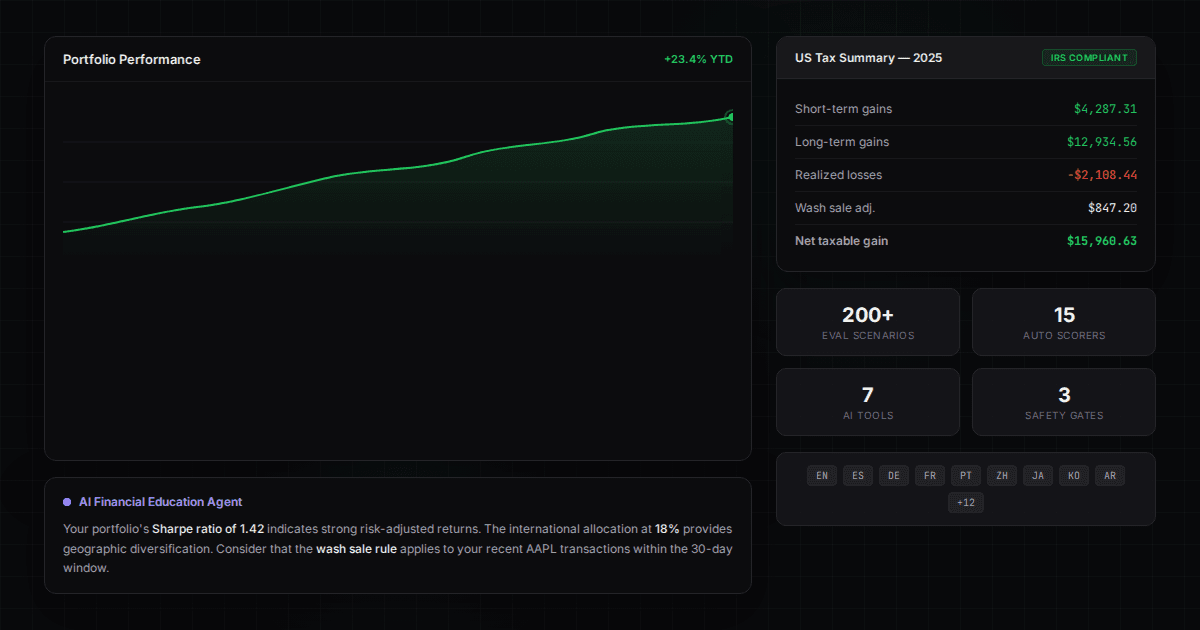
Task: Click the +23.4% YTD indicator
Action: point(698,59)
